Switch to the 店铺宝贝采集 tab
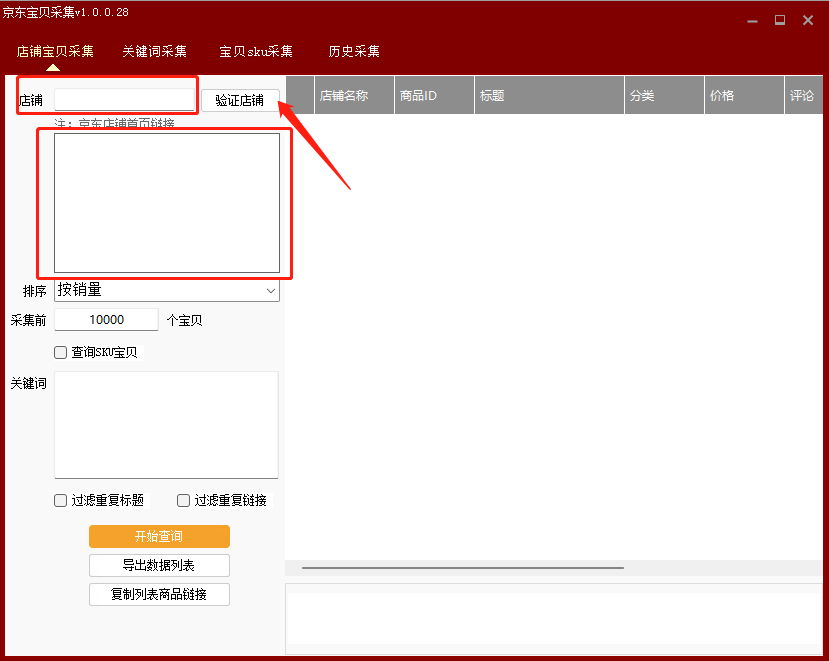Viewport: 829px width, 661px height. (x=55, y=51)
